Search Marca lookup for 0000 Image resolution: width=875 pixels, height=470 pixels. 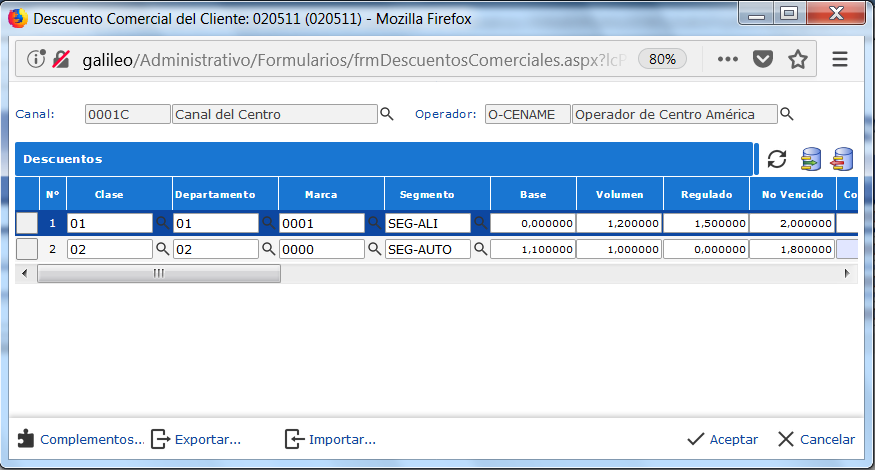click(374, 248)
